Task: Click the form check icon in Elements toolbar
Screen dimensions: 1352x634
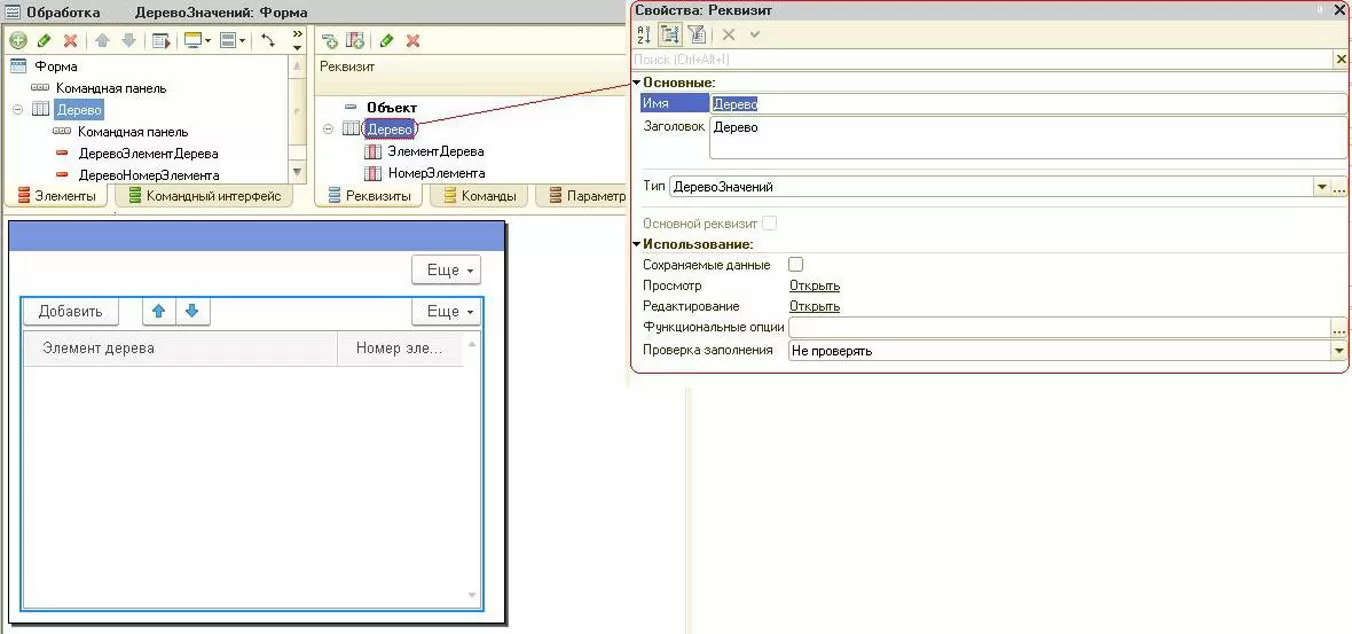Action: tap(161, 41)
